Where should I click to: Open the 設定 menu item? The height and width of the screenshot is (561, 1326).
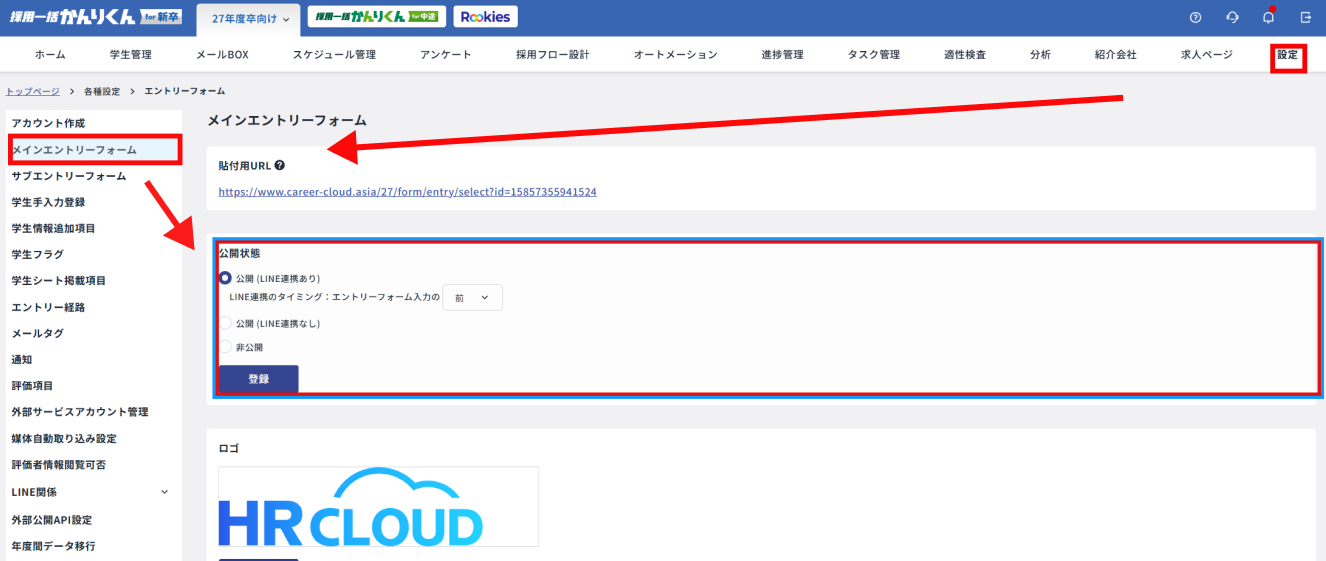click(x=1288, y=55)
